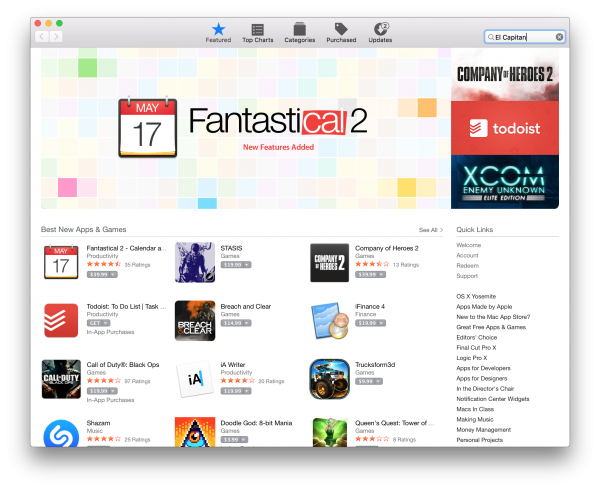Click See All for Best New Apps

pyautogui.click(x=431, y=230)
